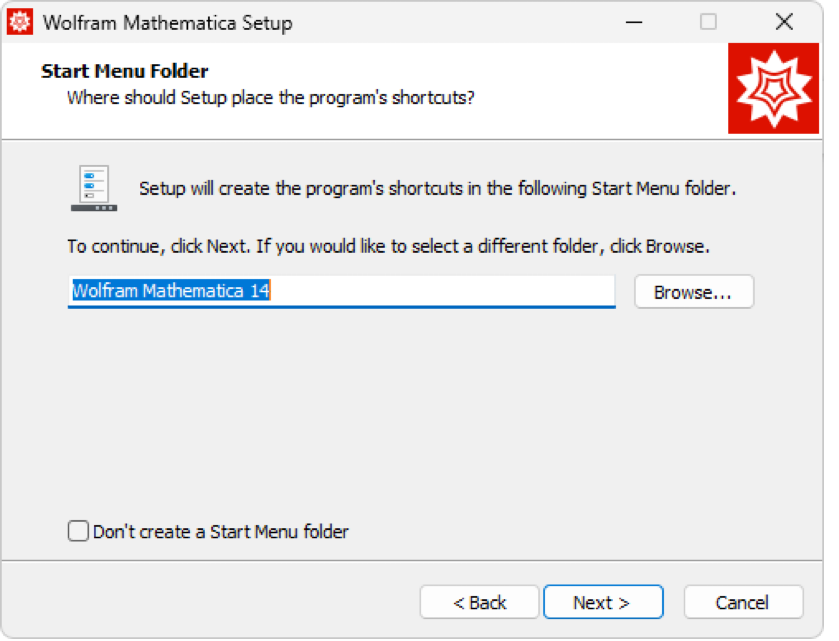Click the Next button to continue setup
The width and height of the screenshot is (839, 641).
[603, 602]
